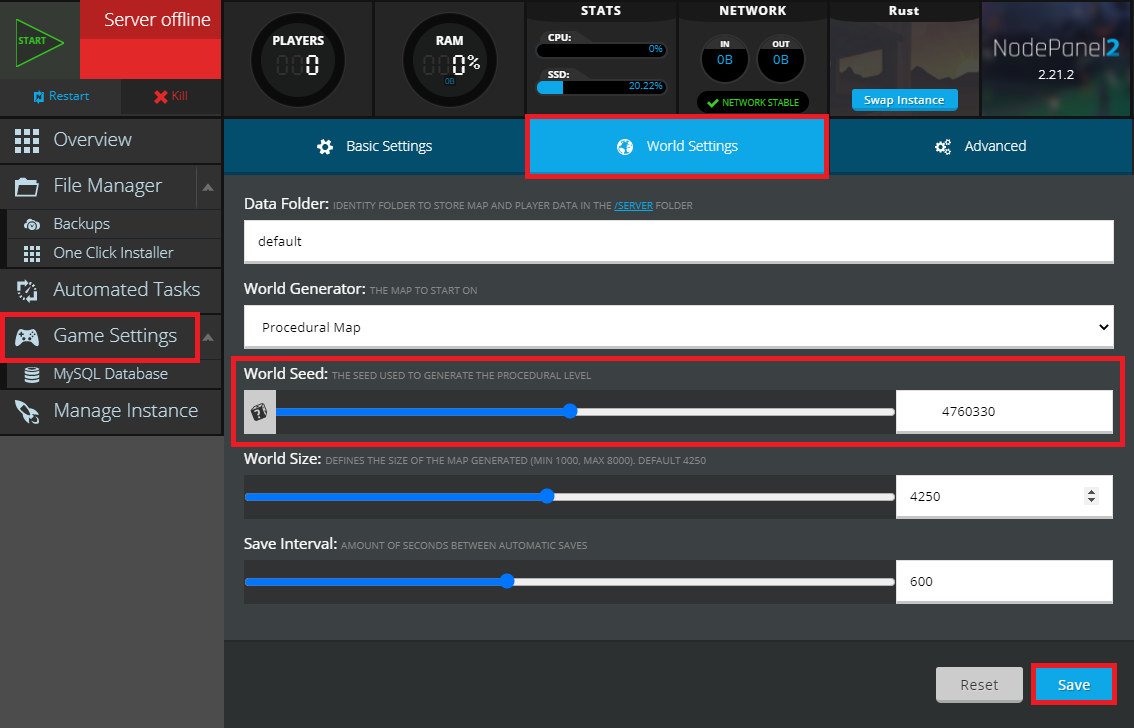This screenshot has height=728, width=1134.
Task: Open the MySQL Database page
Action: click(x=110, y=374)
